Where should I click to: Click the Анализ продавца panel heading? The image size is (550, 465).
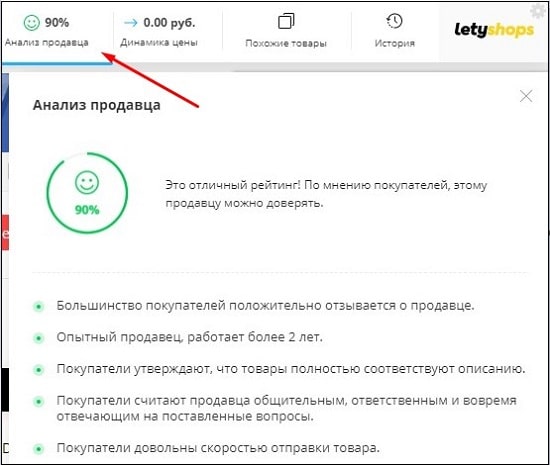tap(96, 105)
